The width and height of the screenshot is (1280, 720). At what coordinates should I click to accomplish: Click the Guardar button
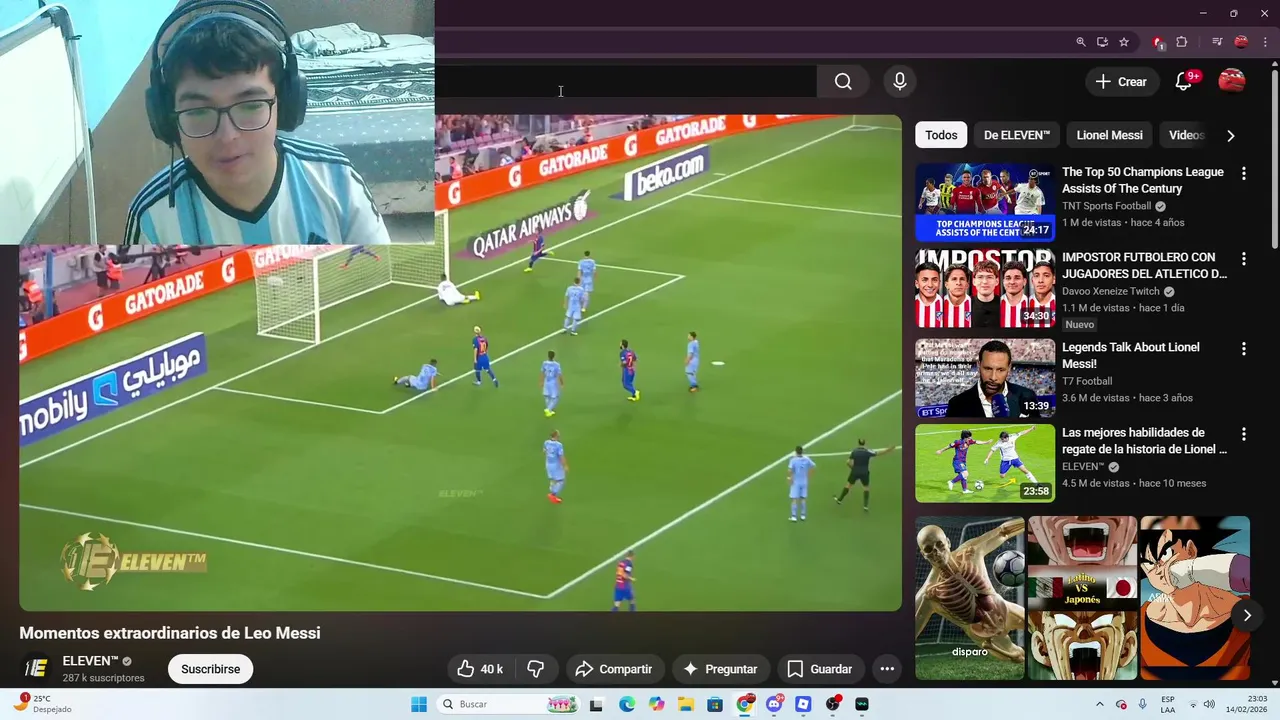pyautogui.click(x=819, y=669)
